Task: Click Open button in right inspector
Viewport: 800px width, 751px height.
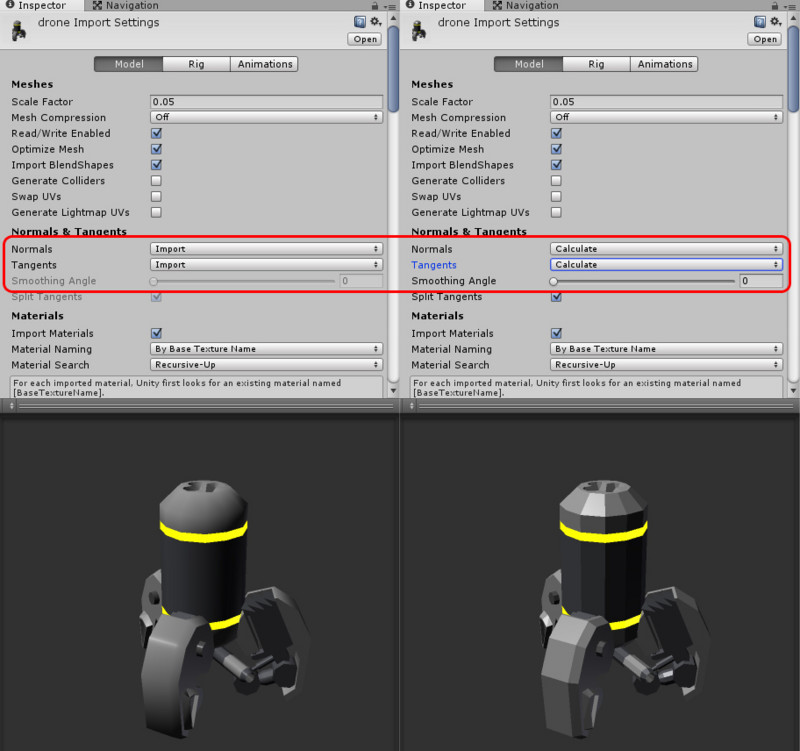Action: pyautogui.click(x=765, y=39)
